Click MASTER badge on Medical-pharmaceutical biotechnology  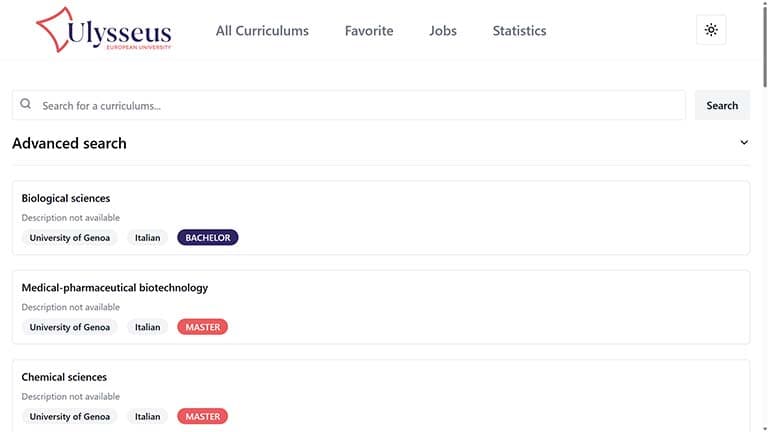pyautogui.click(x=202, y=327)
